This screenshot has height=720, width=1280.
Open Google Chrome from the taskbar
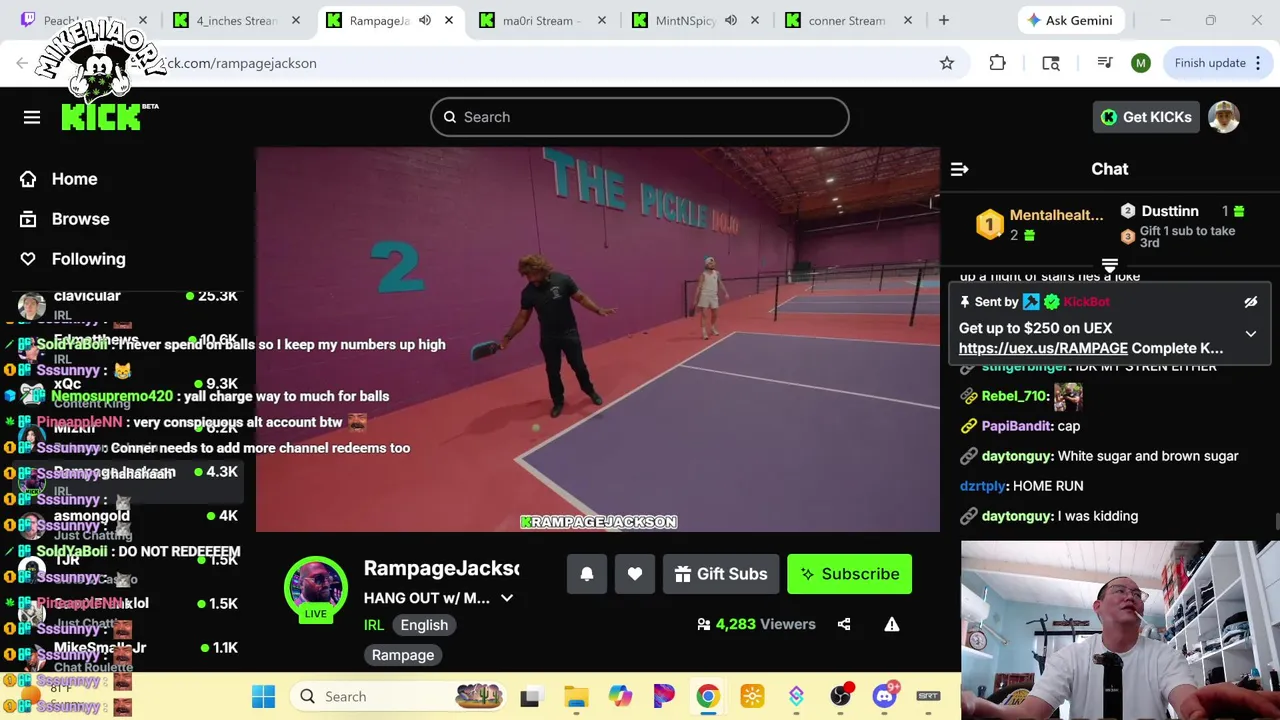708,697
